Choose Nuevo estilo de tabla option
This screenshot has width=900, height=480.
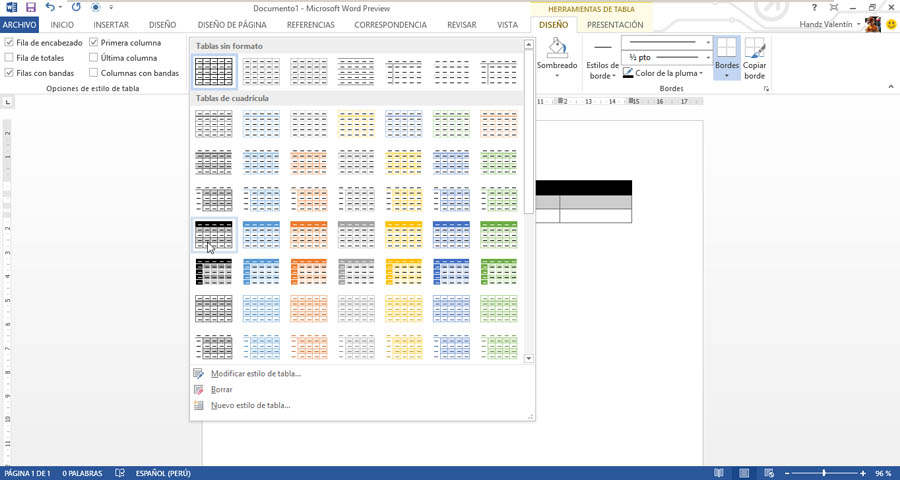pos(250,405)
